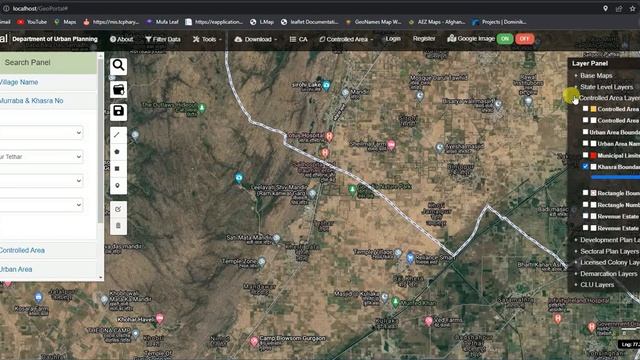The height and width of the screenshot is (360, 640).
Task: Check the Rectangle Number layer
Action: pos(585,204)
